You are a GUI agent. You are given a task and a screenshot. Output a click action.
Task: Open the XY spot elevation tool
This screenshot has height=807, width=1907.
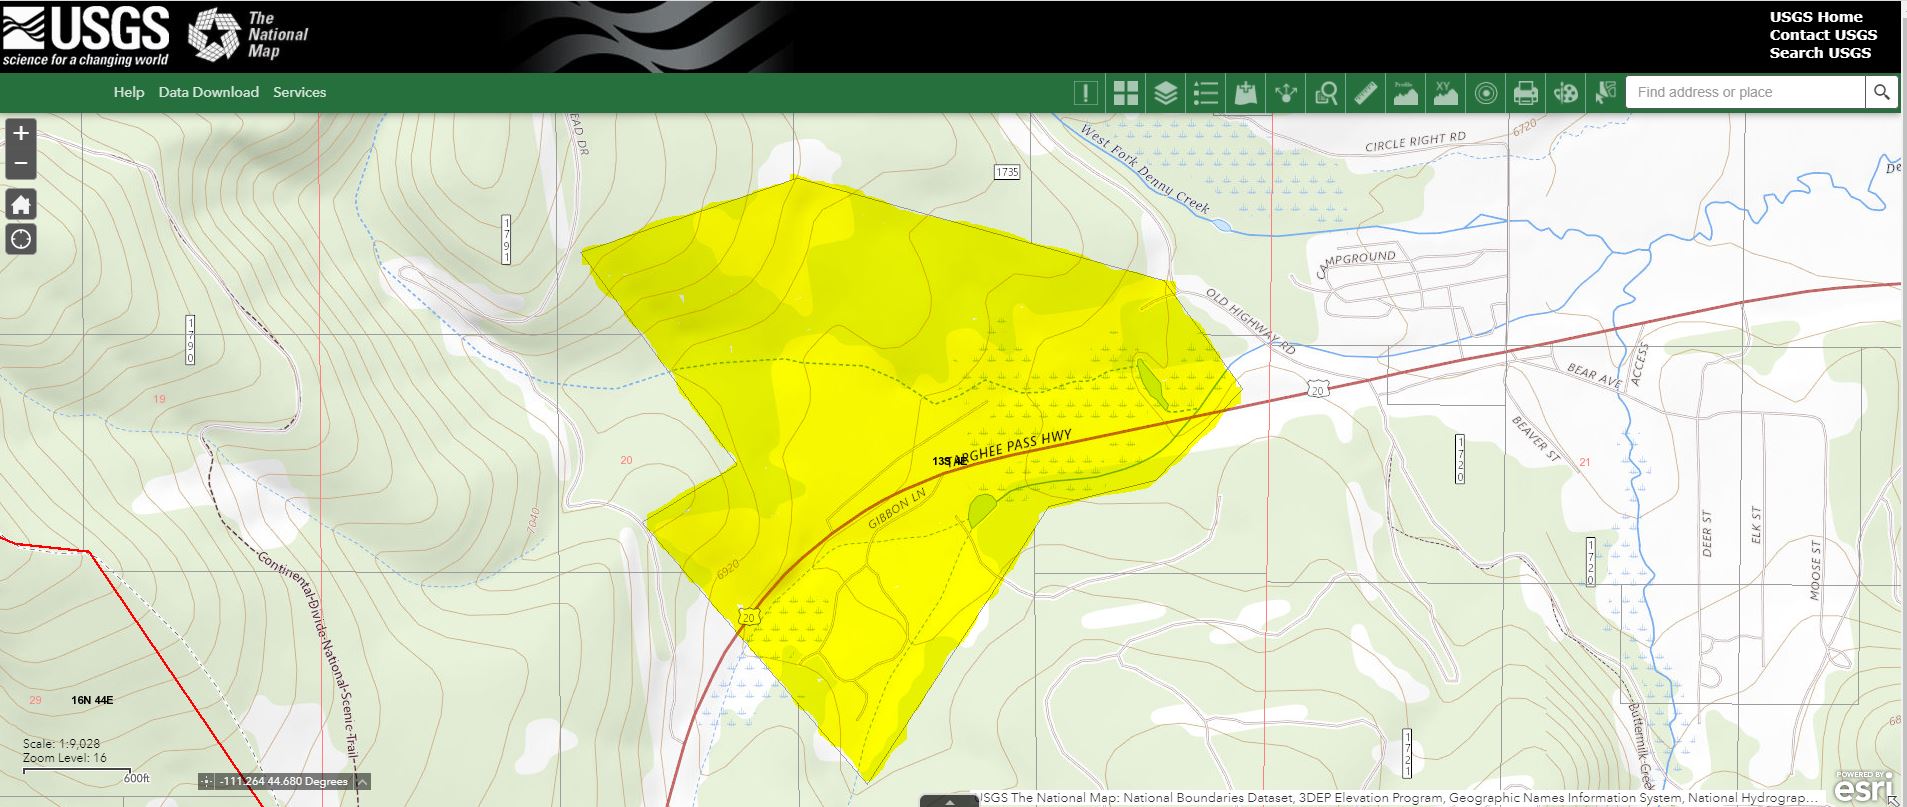(x=1446, y=93)
